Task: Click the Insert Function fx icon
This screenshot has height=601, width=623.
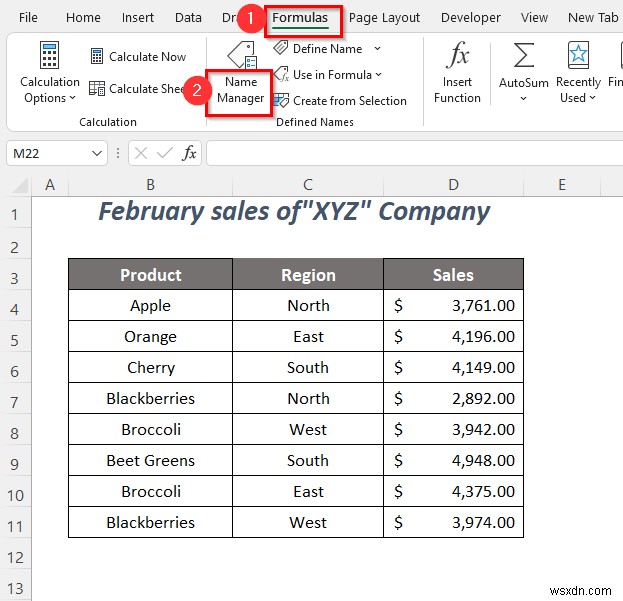Action: (x=457, y=54)
